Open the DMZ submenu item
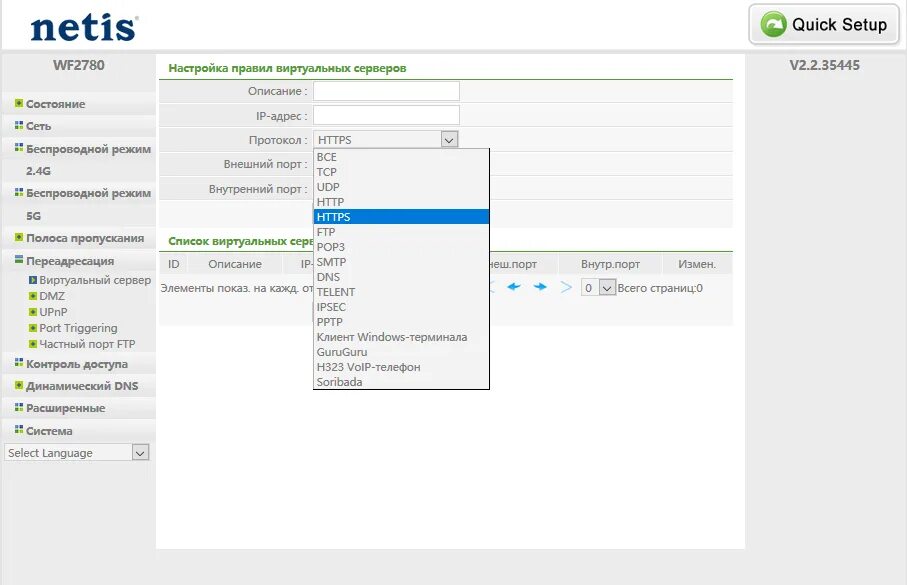The image size is (907, 585). (52, 296)
